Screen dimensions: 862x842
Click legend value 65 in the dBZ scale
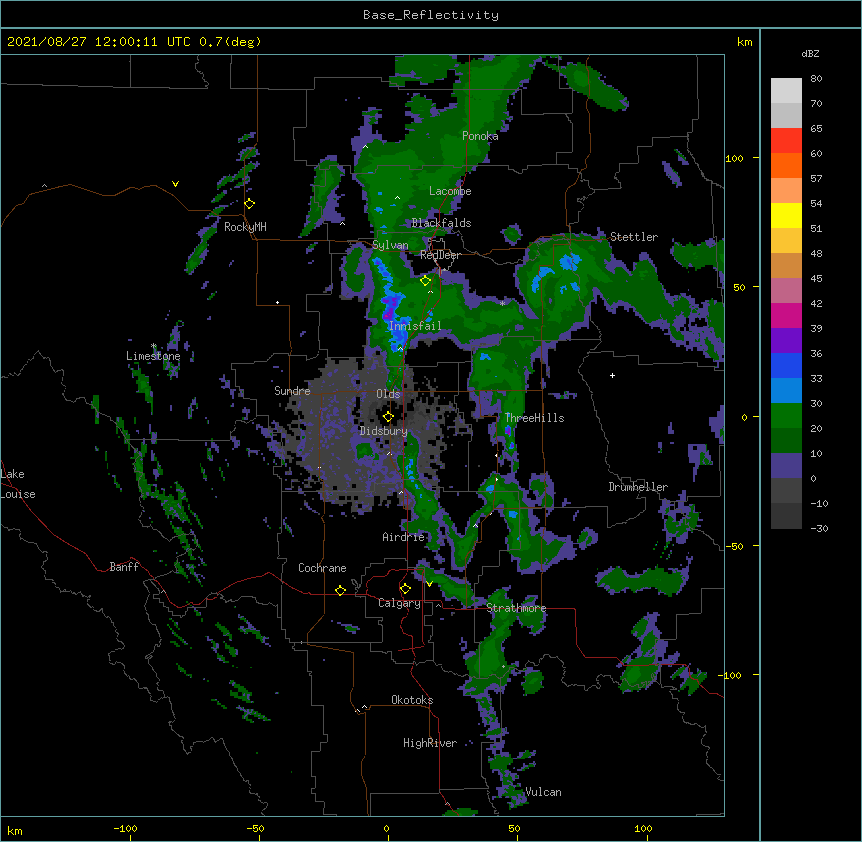click(816, 129)
